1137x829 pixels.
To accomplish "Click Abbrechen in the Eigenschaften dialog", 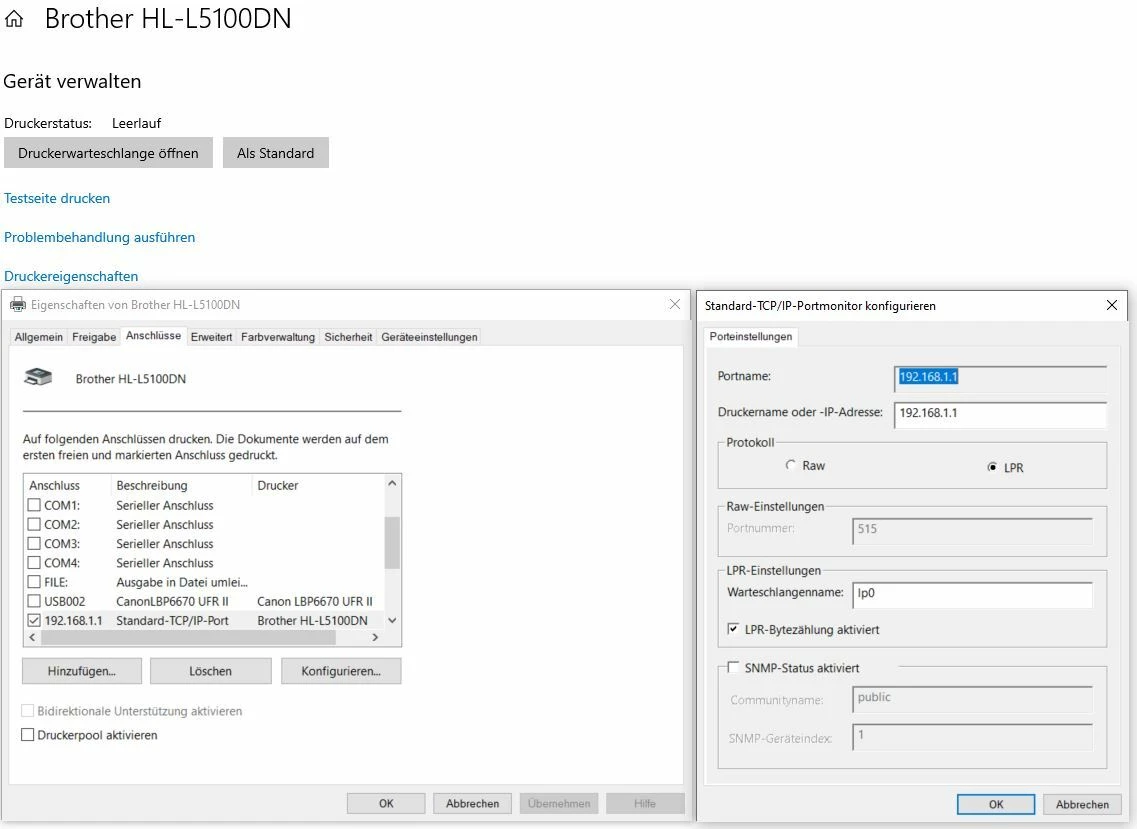I will pyautogui.click(x=472, y=803).
